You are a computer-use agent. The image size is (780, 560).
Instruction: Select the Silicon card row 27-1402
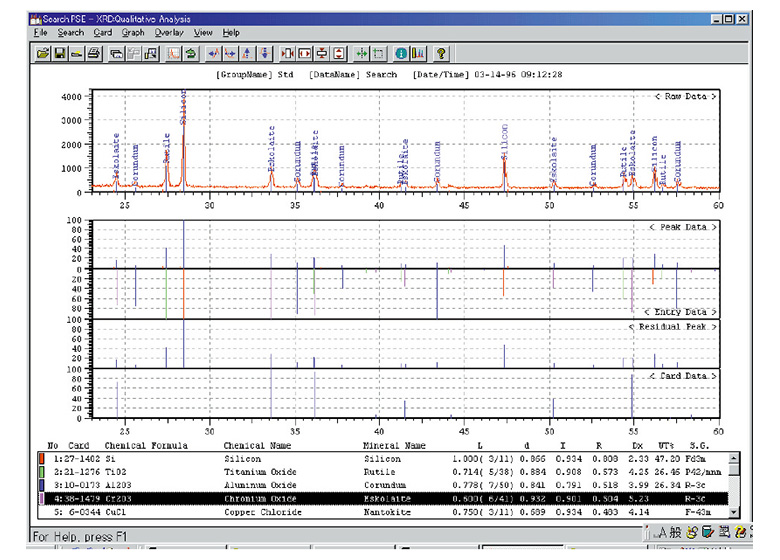click(383, 459)
